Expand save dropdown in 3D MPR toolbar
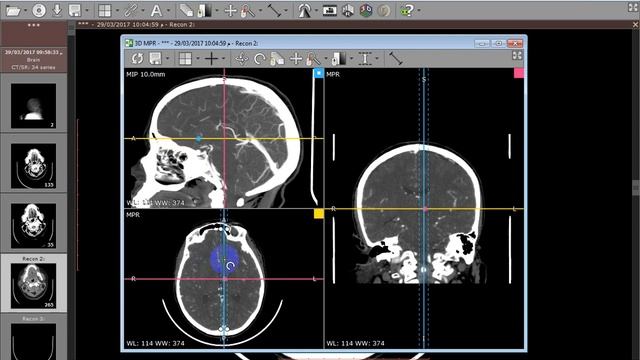 click(x=167, y=59)
